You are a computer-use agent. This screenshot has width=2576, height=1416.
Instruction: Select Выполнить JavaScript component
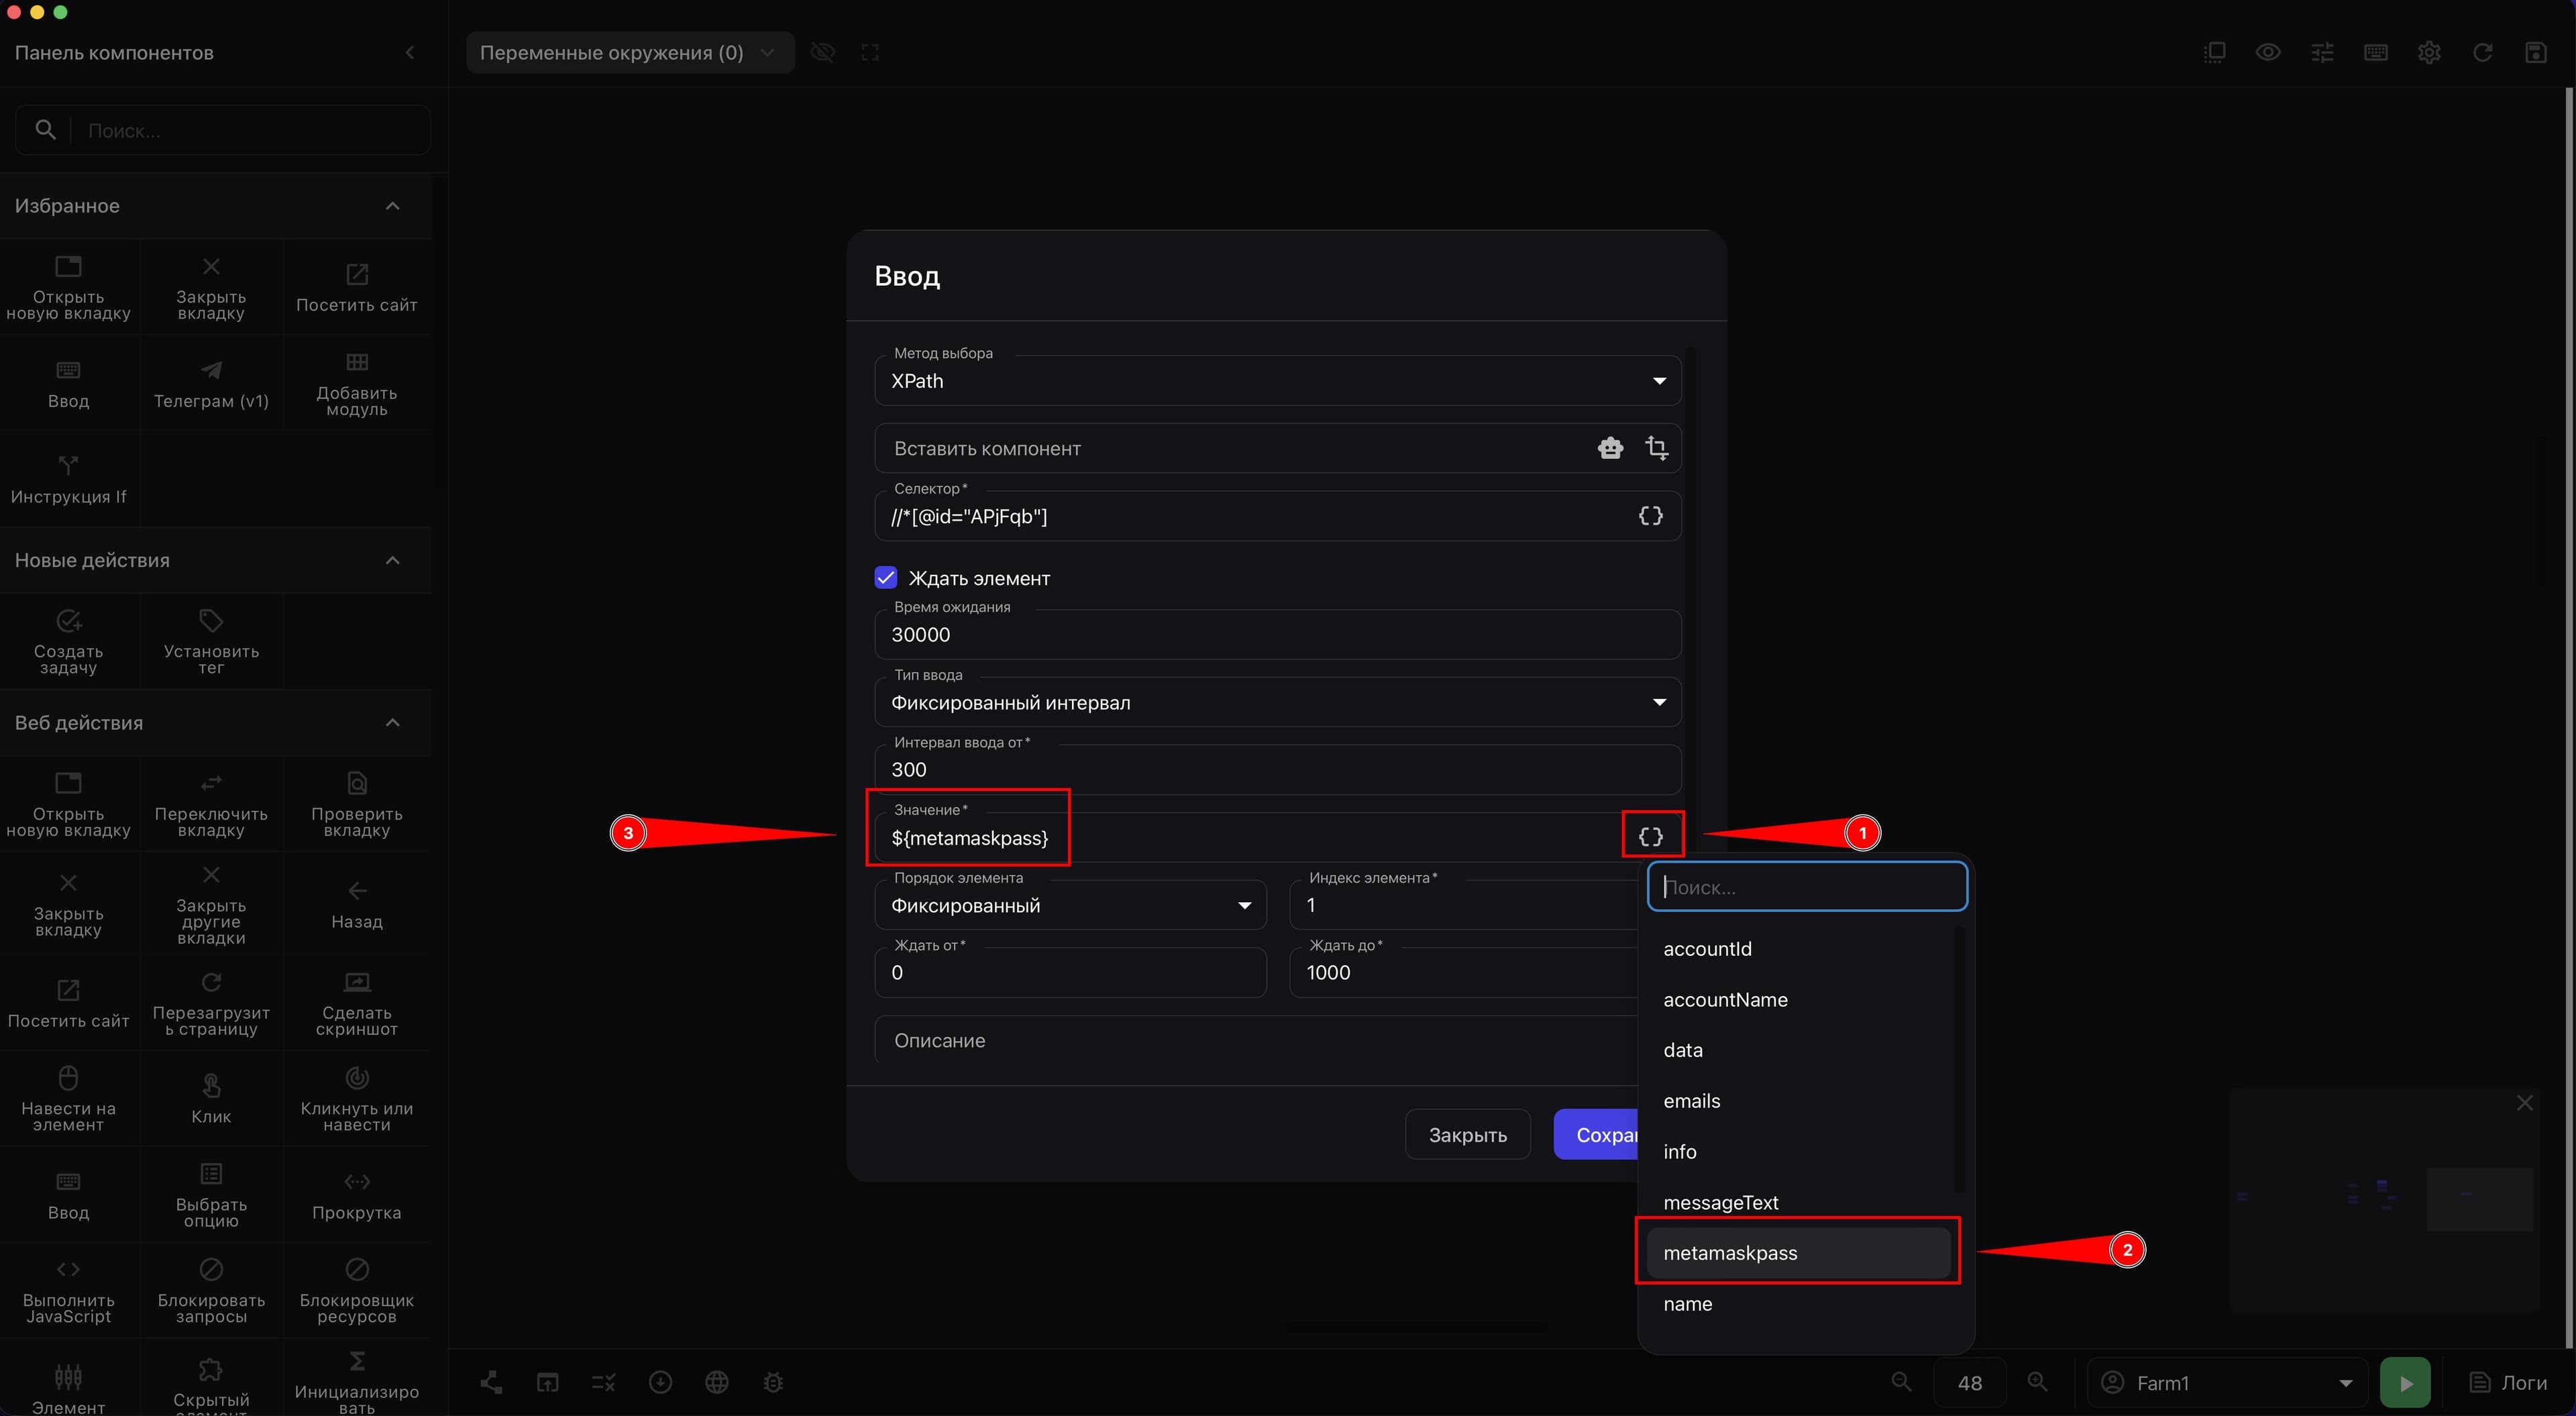69,1291
